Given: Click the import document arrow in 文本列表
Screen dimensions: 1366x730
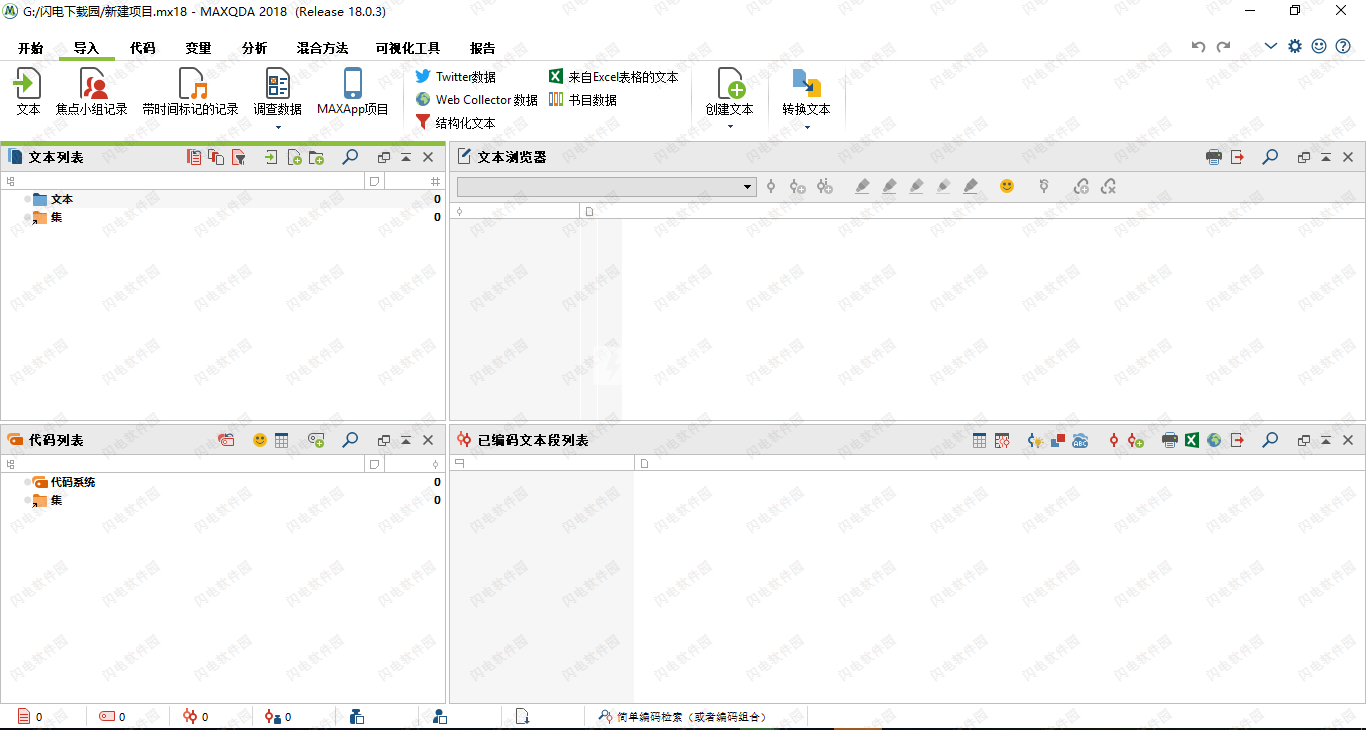Looking at the screenshot, I should 271,157.
